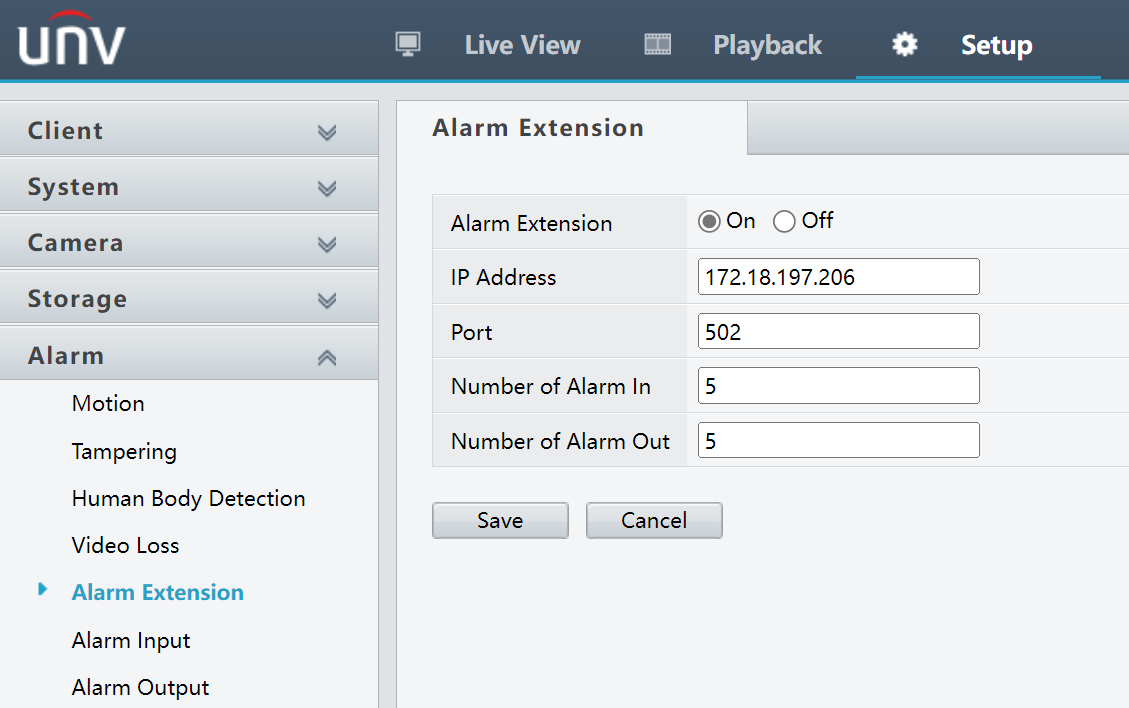
Task: Click the Playback film strip icon
Action: 656,44
